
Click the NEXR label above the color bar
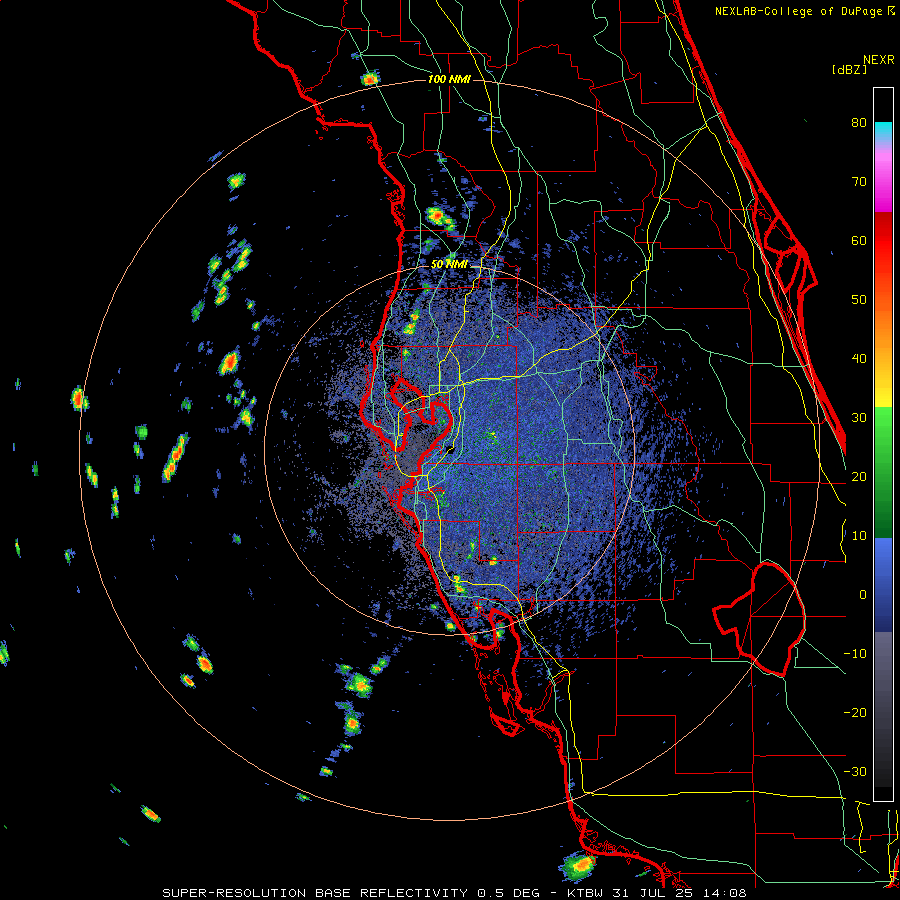[879, 60]
